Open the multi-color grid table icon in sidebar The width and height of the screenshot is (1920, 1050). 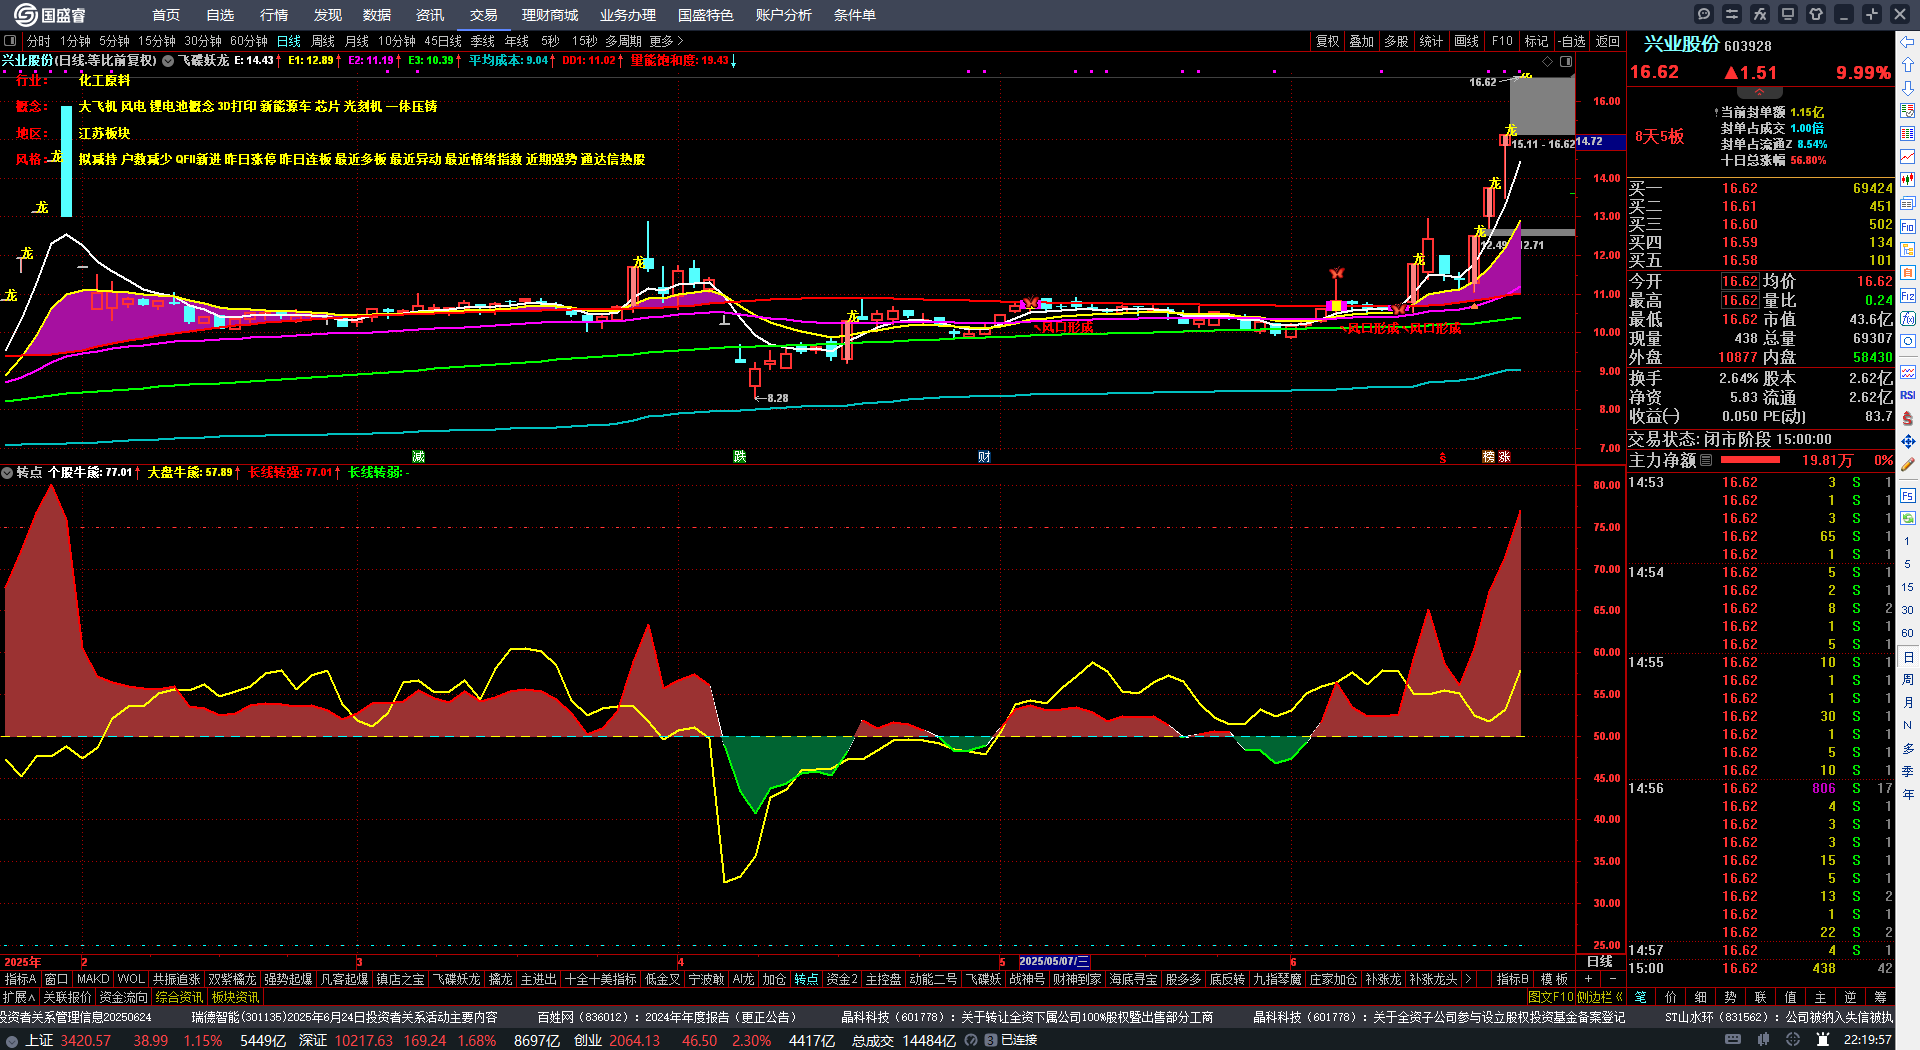click(x=1908, y=134)
